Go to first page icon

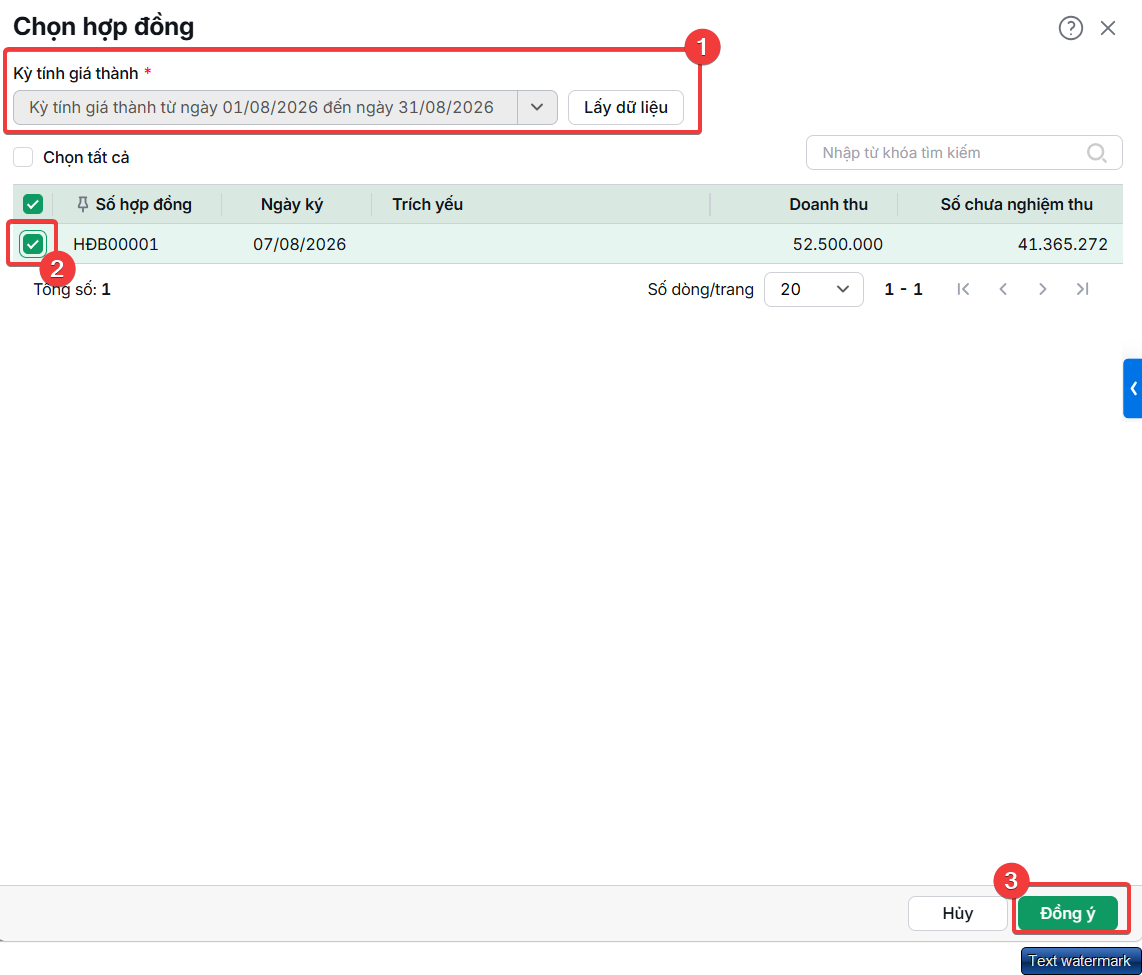[x=963, y=290]
